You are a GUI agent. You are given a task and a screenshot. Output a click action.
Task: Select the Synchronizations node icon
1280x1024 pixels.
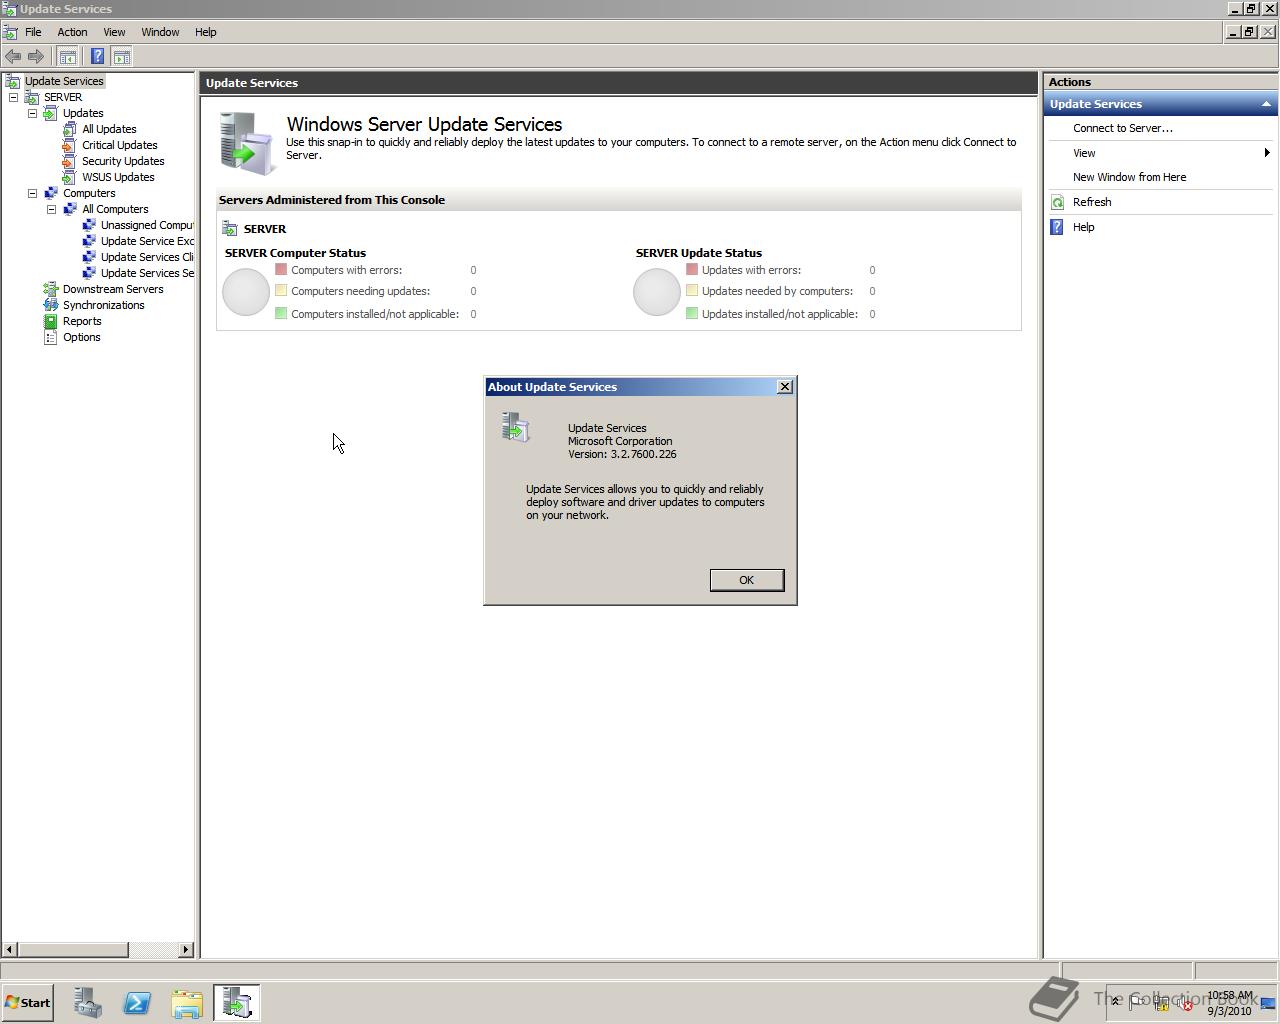51,305
